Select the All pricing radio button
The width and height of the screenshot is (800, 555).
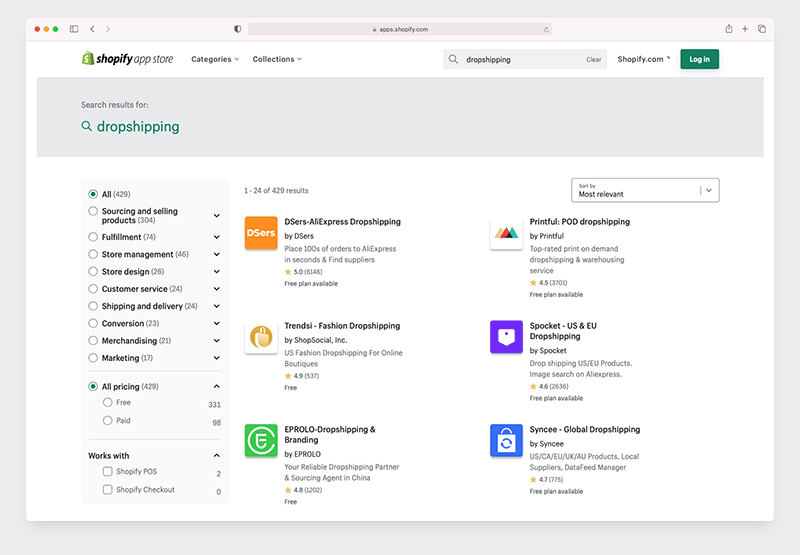93,387
